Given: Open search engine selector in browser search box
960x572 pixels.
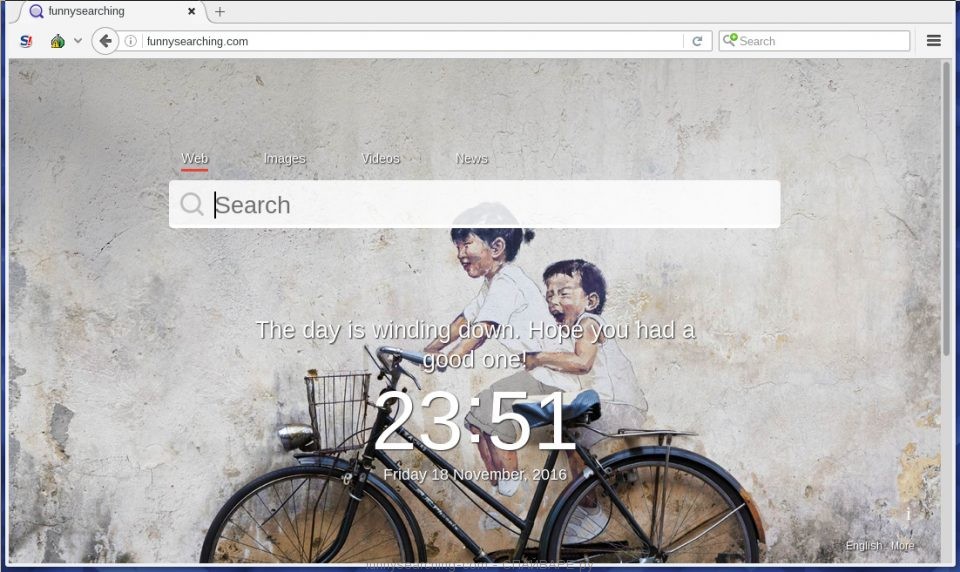Looking at the screenshot, I should point(731,41).
